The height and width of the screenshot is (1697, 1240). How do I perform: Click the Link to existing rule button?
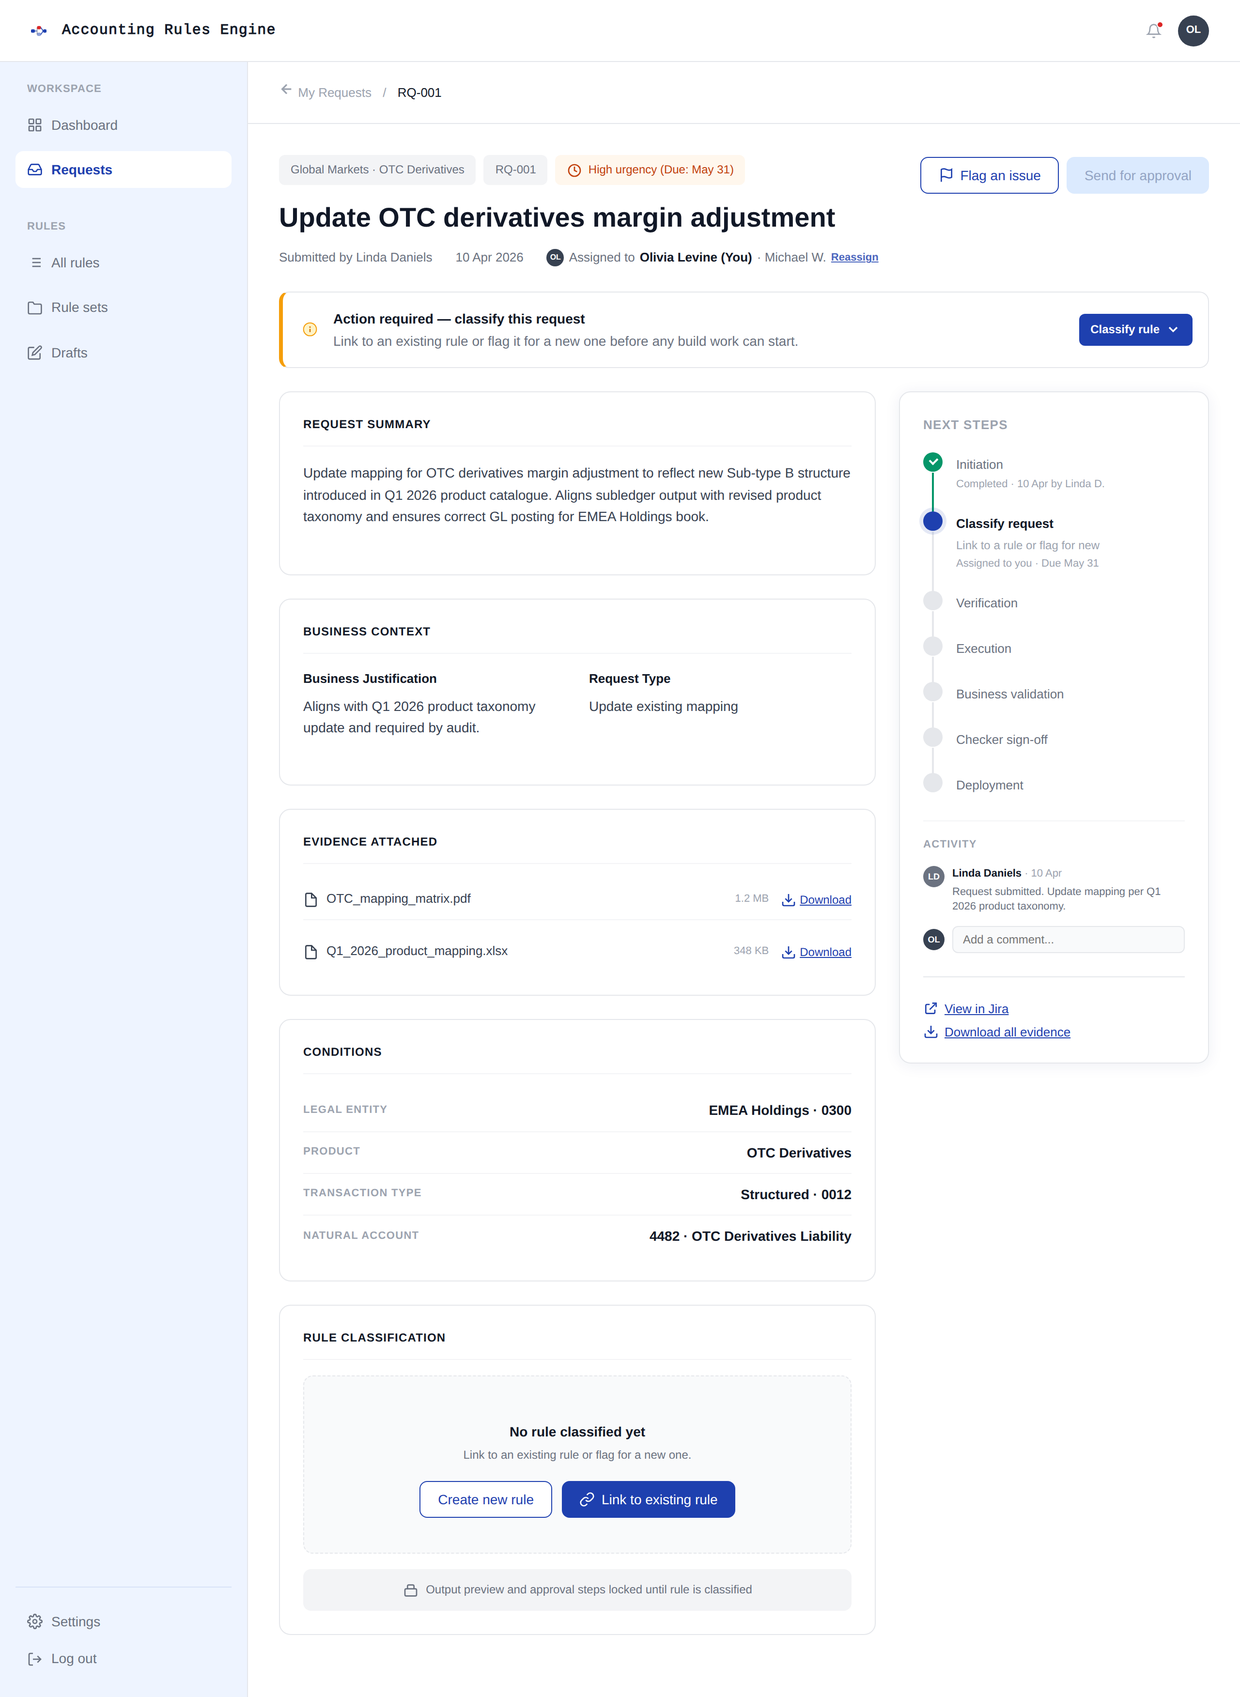point(648,1500)
